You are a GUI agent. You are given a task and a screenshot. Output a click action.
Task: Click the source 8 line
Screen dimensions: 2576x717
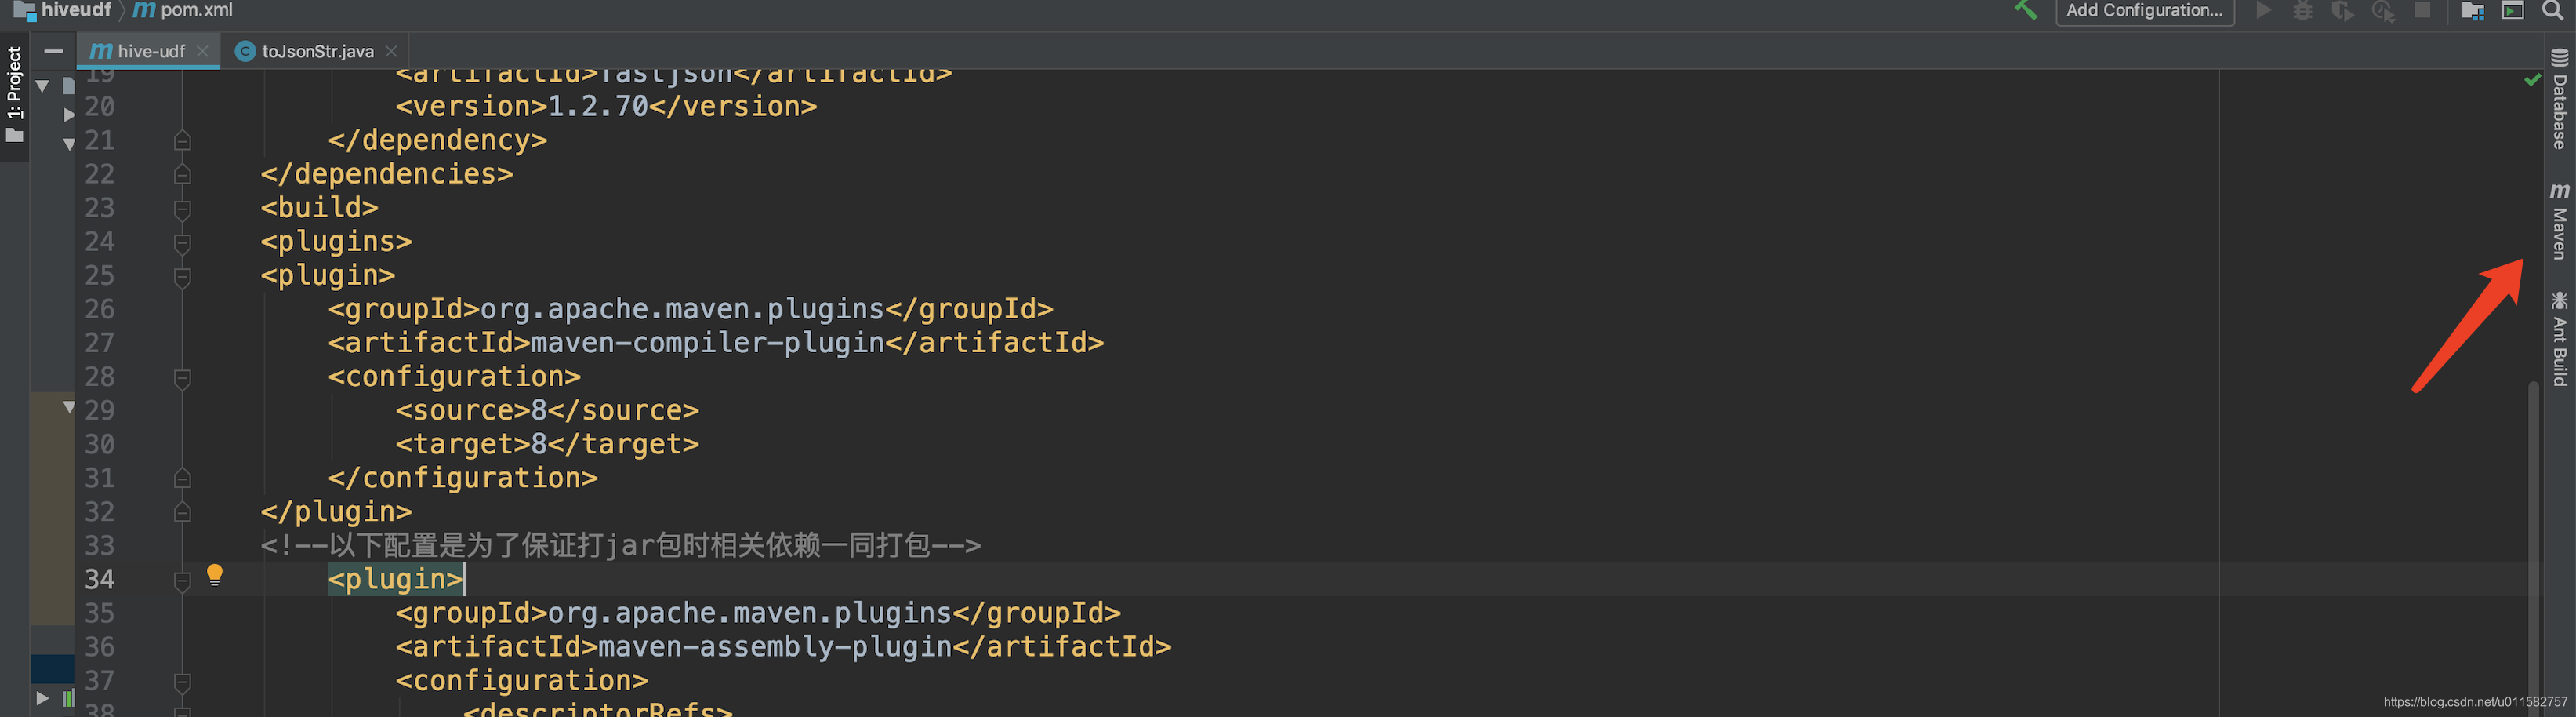(547, 410)
